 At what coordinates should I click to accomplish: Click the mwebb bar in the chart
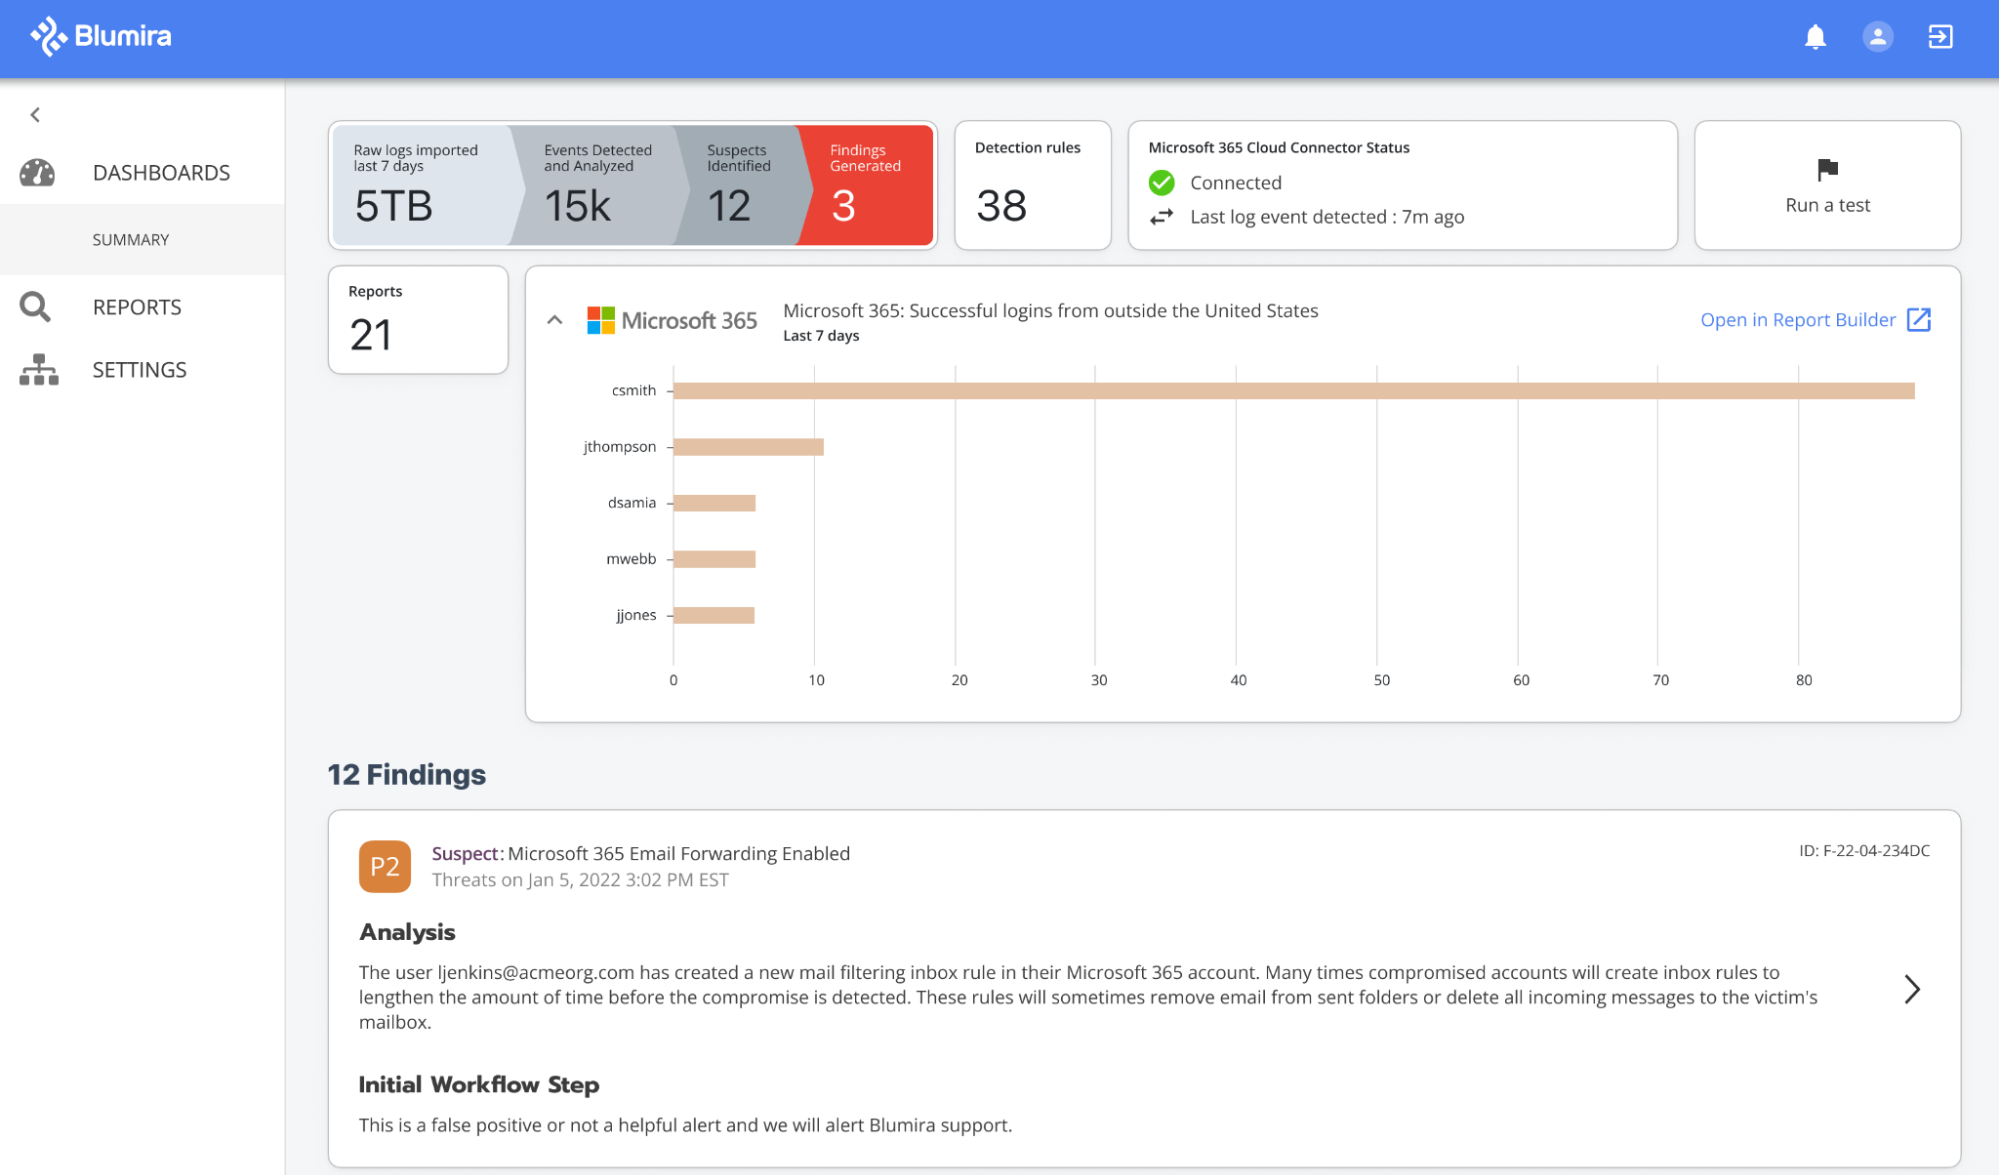coord(715,559)
